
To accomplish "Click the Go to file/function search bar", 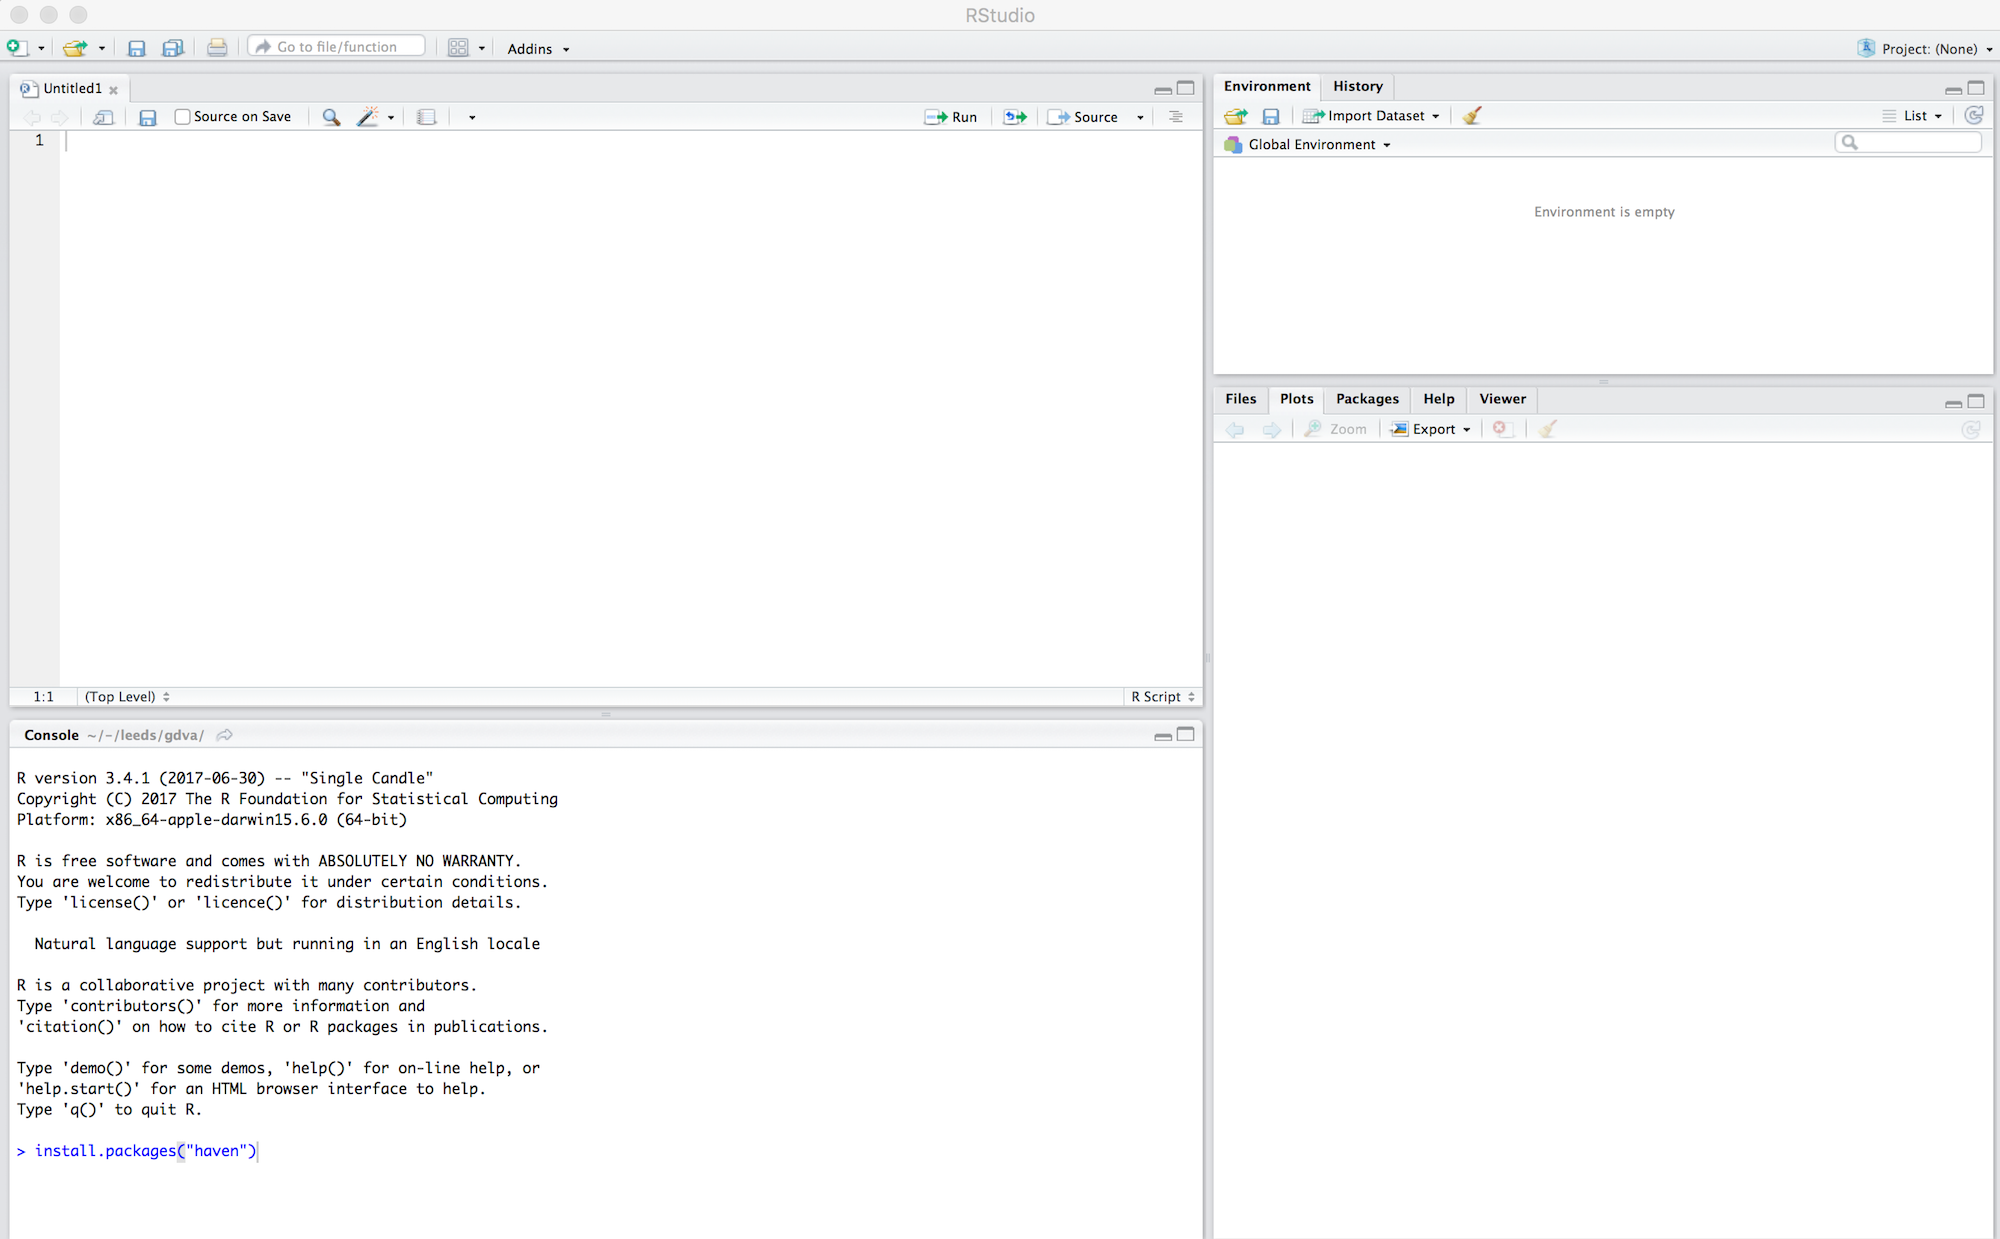I will [x=337, y=47].
